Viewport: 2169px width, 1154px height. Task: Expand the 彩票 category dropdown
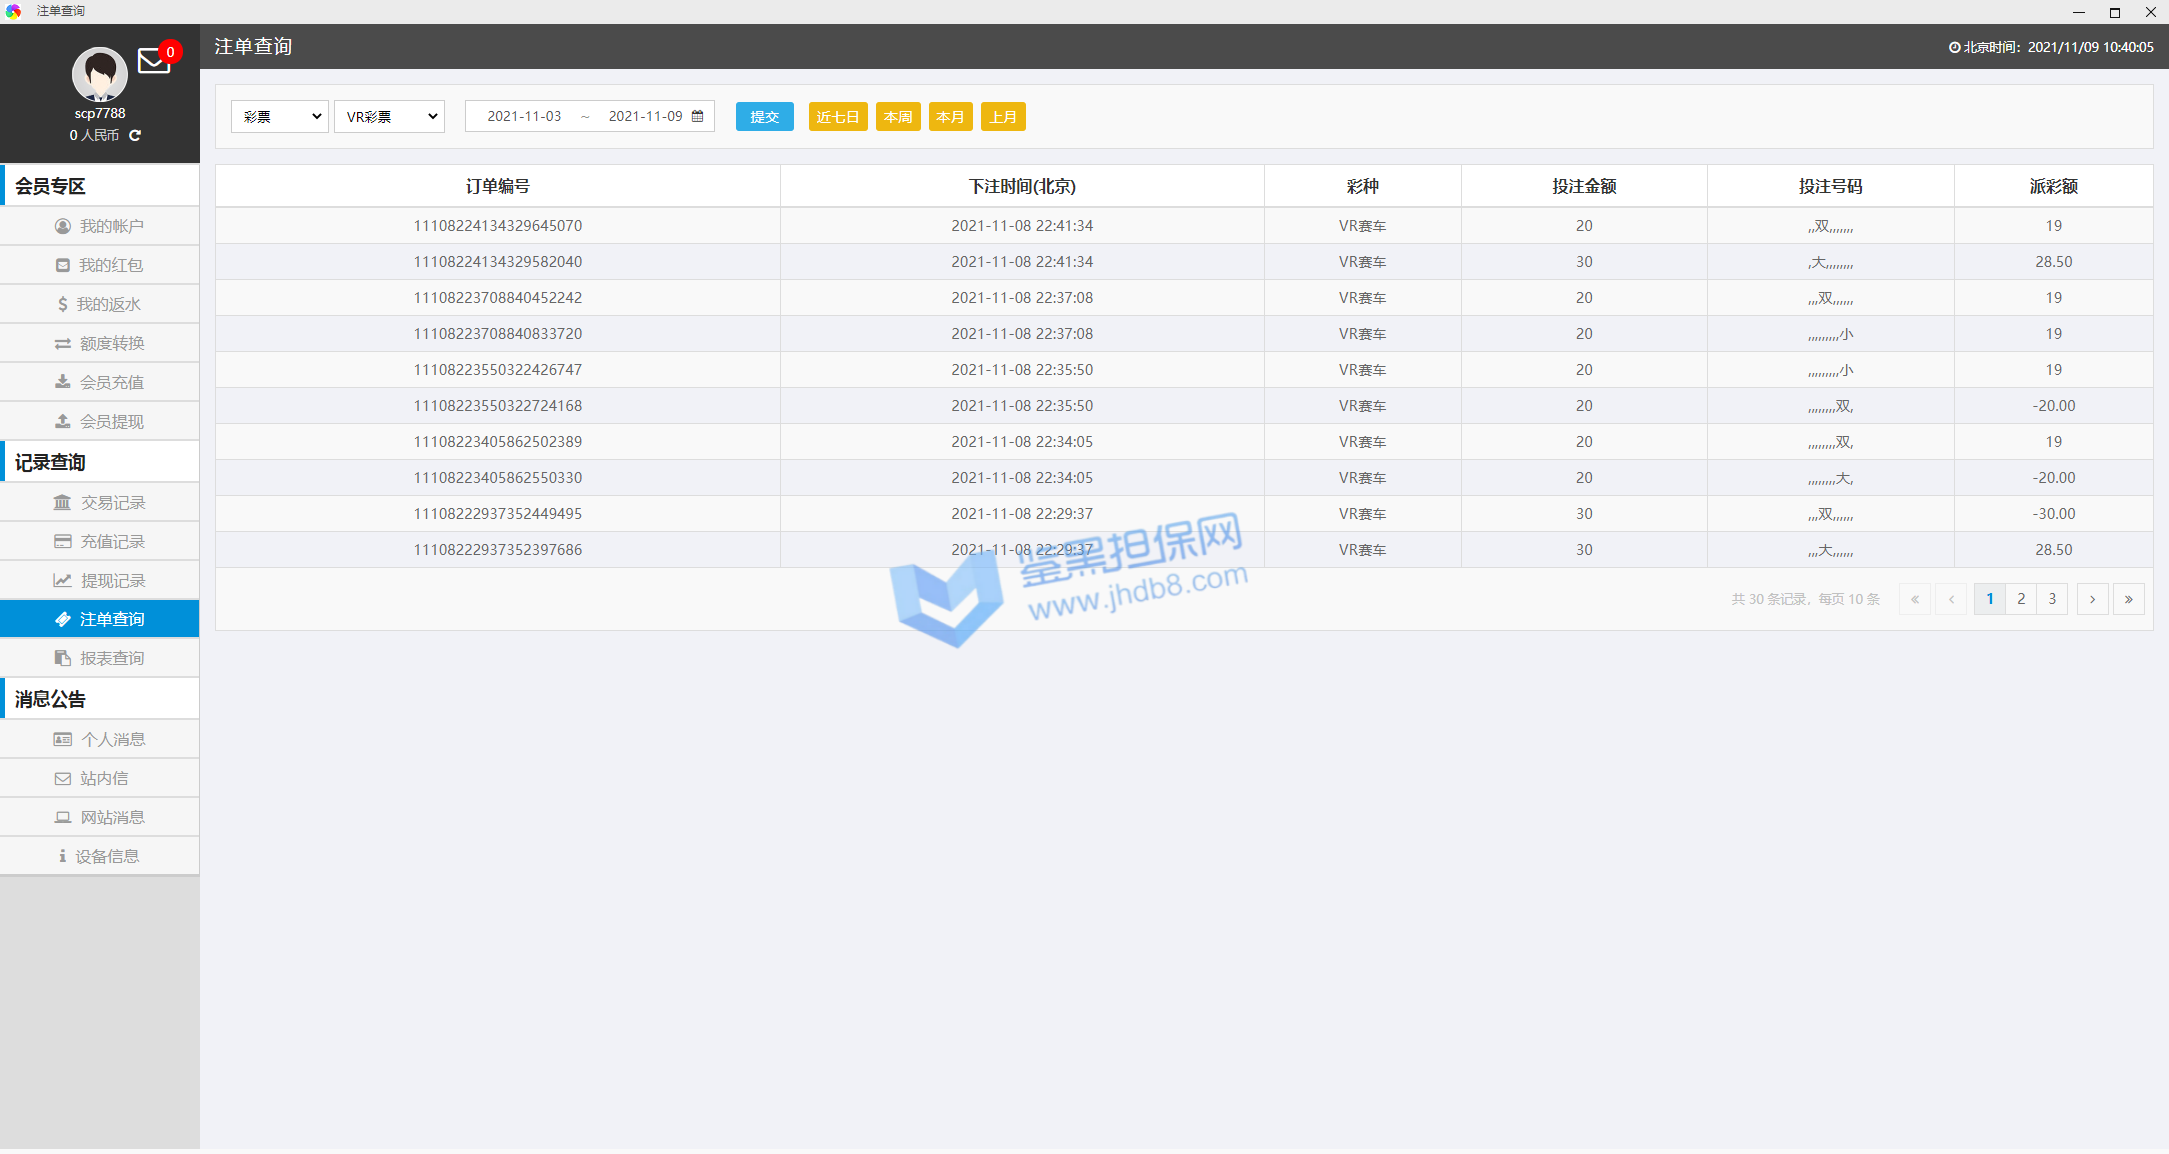pyautogui.click(x=280, y=117)
